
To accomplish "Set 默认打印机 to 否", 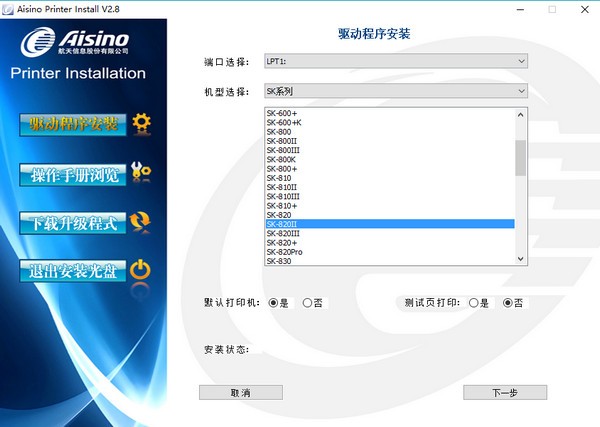I will (307, 302).
